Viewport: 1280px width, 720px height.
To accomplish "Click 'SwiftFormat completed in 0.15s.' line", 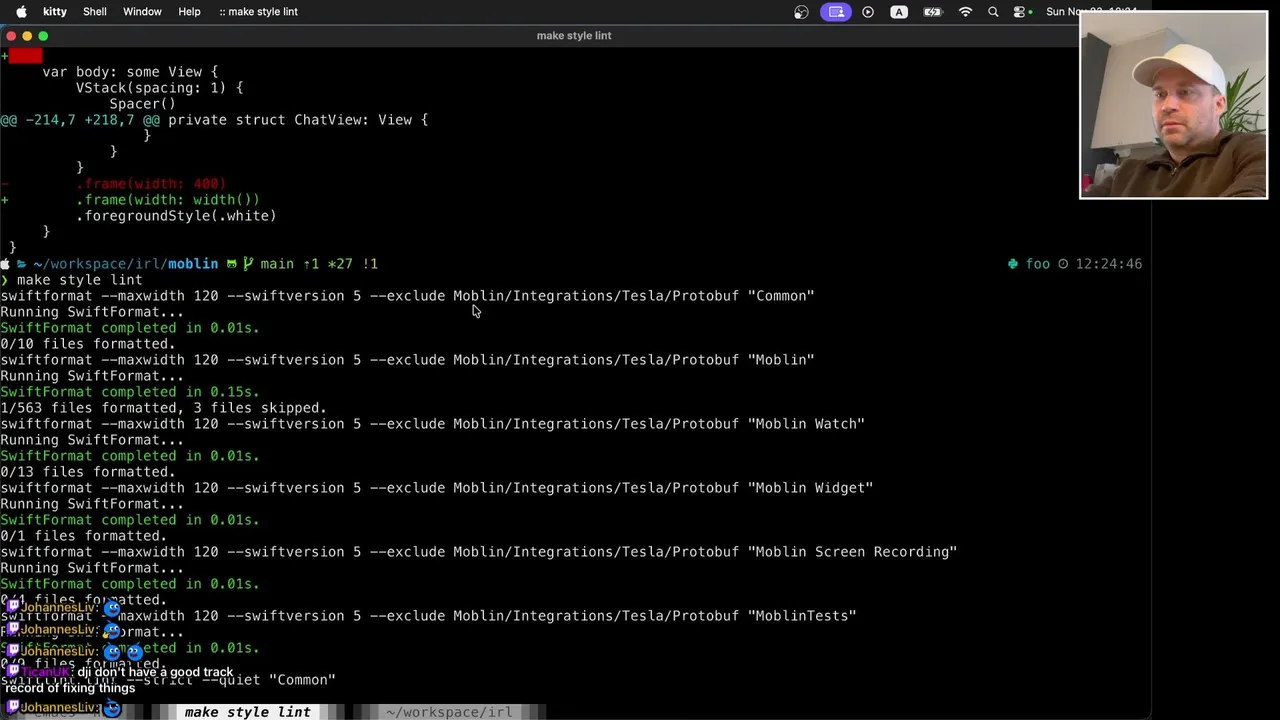I will [130, 392].
